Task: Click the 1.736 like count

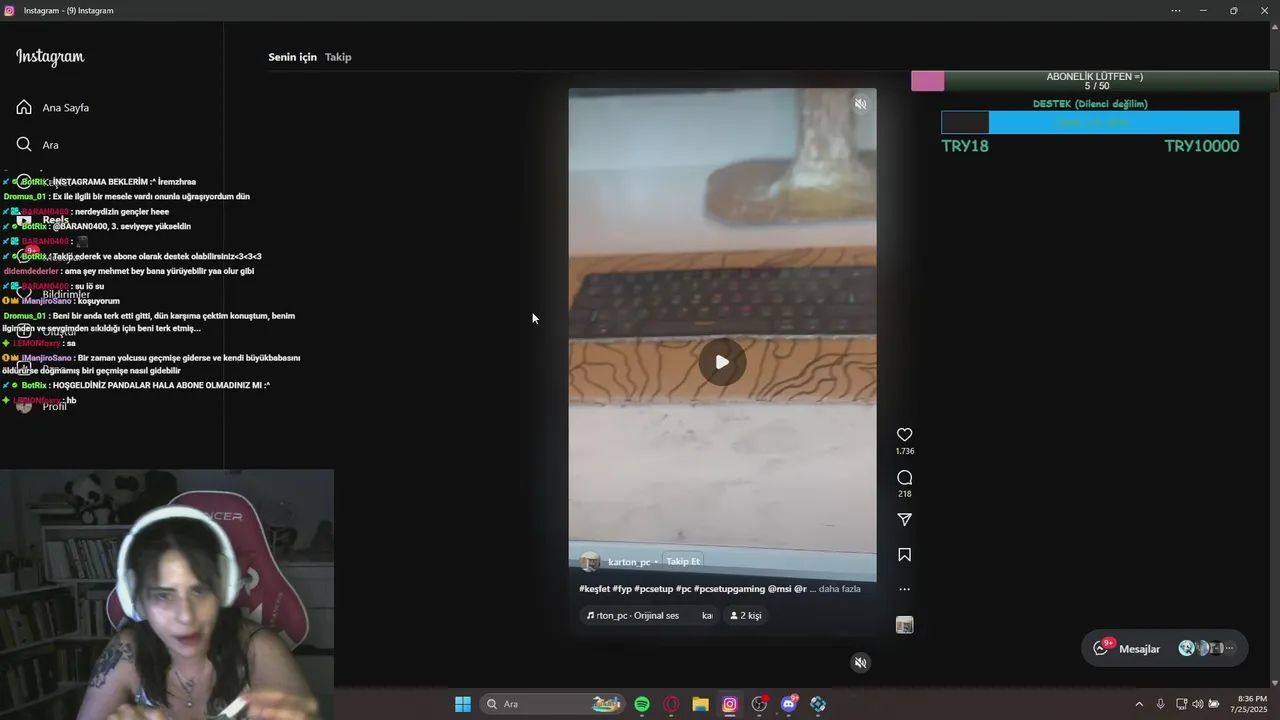Action: click(904, 451)
